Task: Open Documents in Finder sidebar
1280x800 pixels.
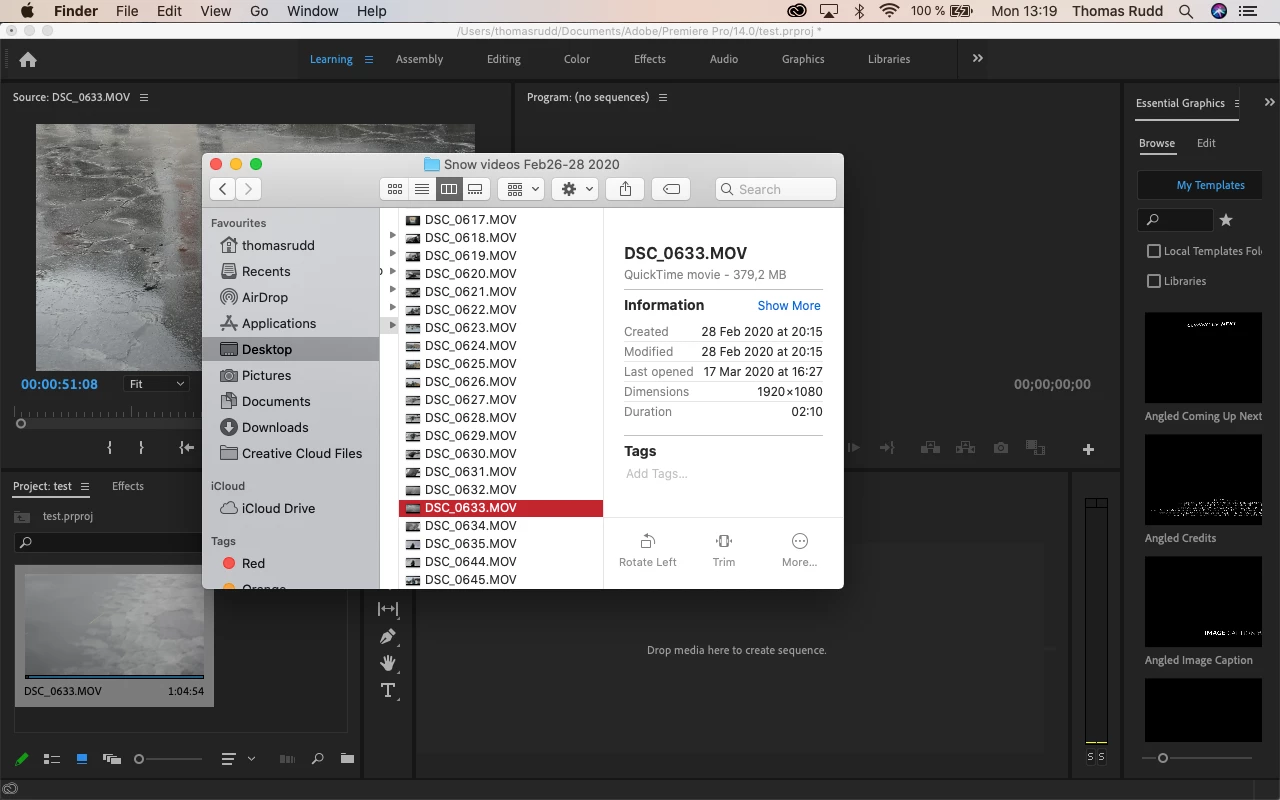Action: (276, 401)
